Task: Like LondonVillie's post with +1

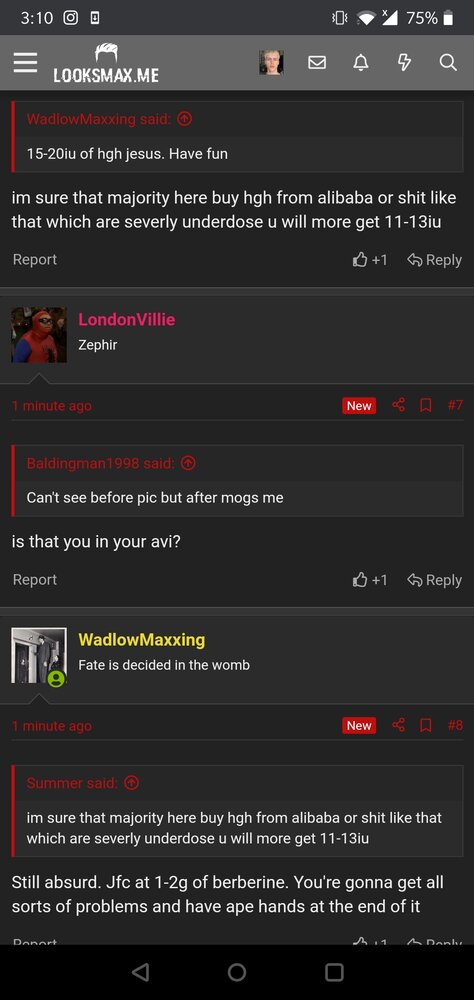Action: (370, 580)
